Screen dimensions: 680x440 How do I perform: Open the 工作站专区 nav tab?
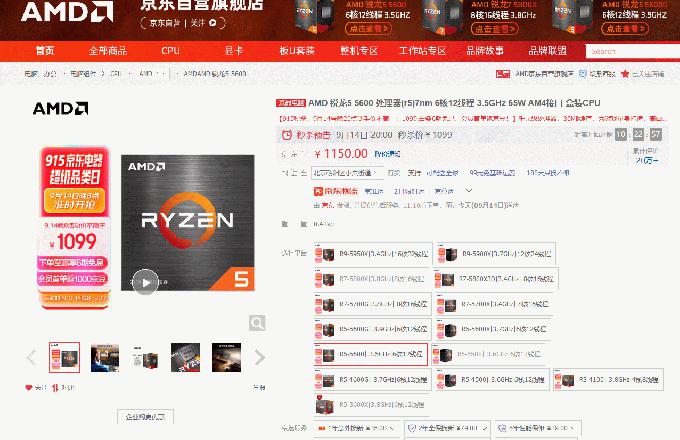[422, 51]
